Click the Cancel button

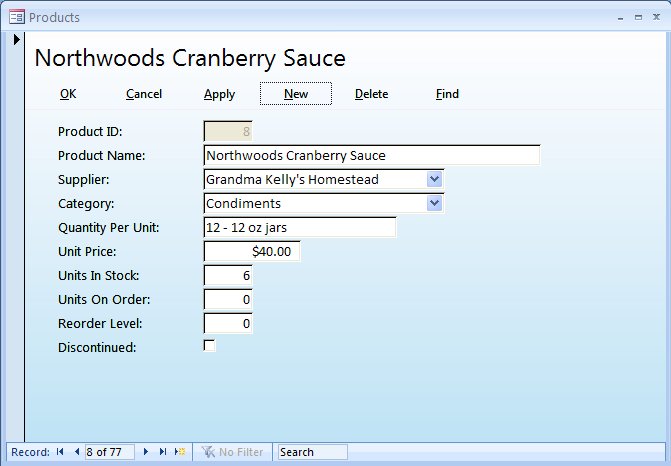(144, 94)
